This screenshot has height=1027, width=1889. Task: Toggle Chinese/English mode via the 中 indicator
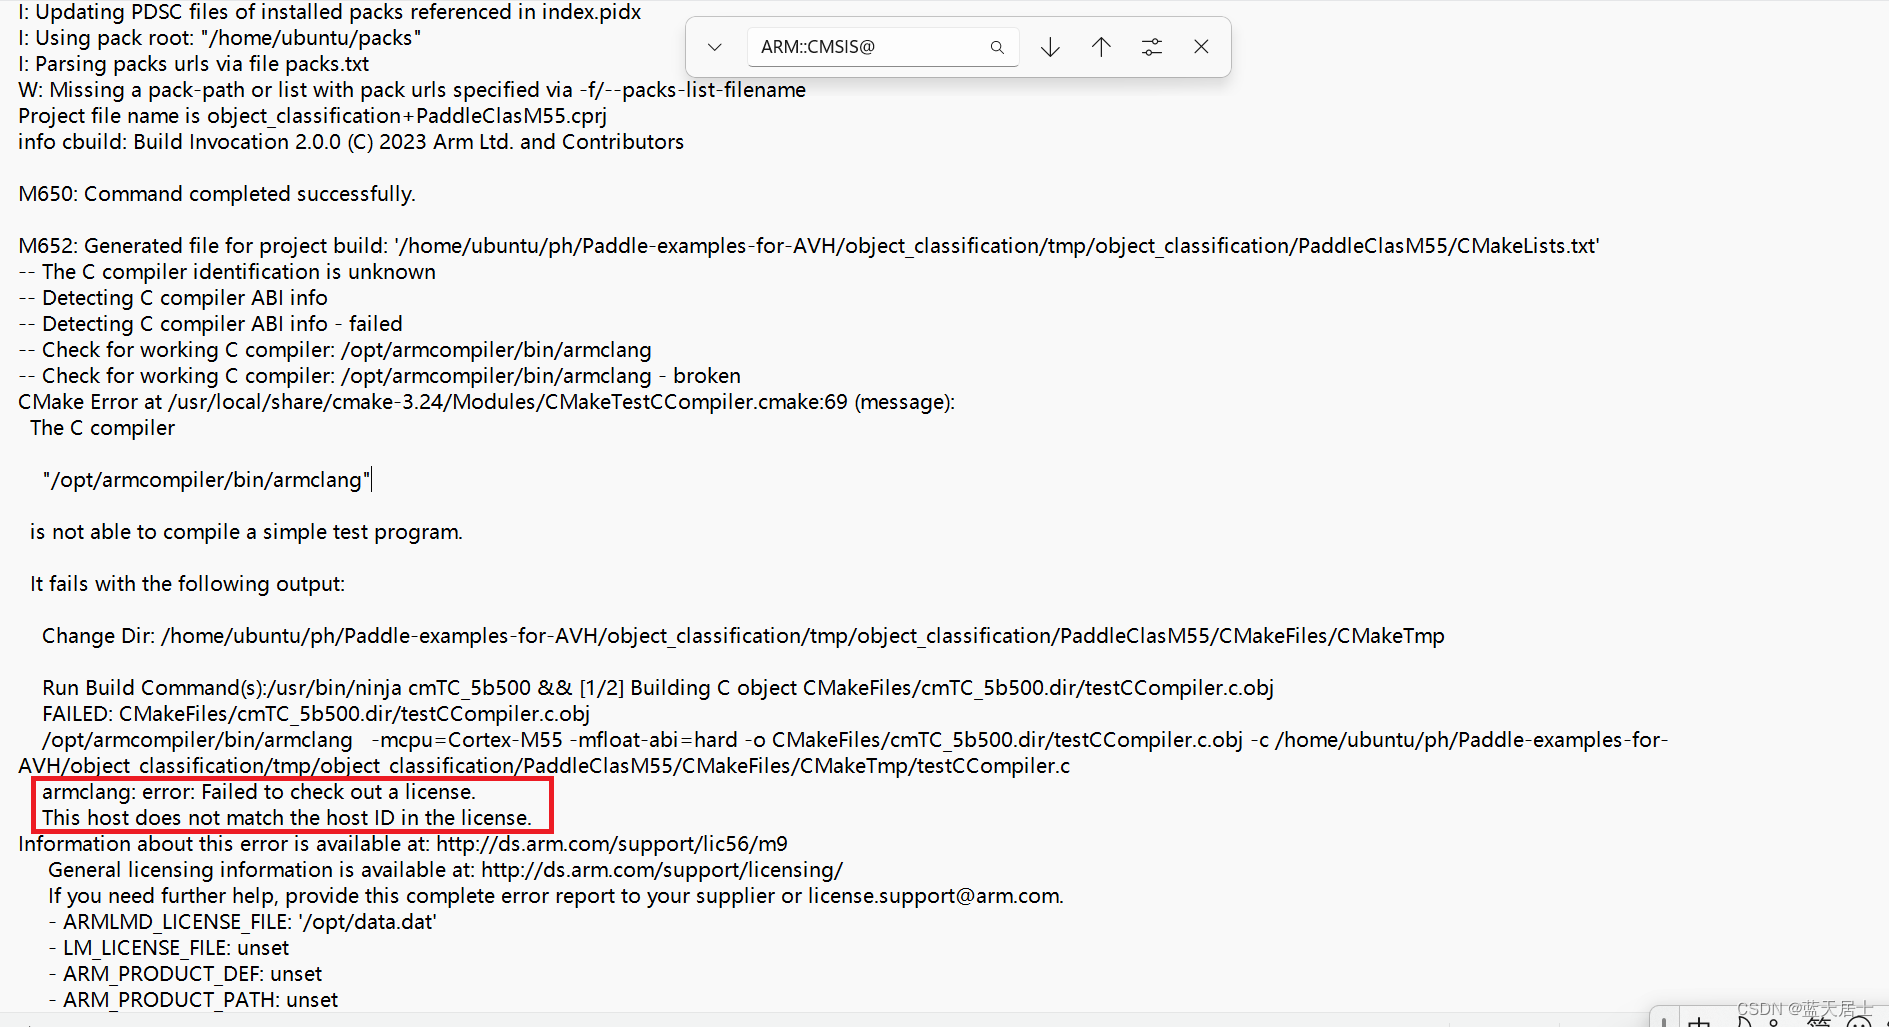(1698, 1022)
